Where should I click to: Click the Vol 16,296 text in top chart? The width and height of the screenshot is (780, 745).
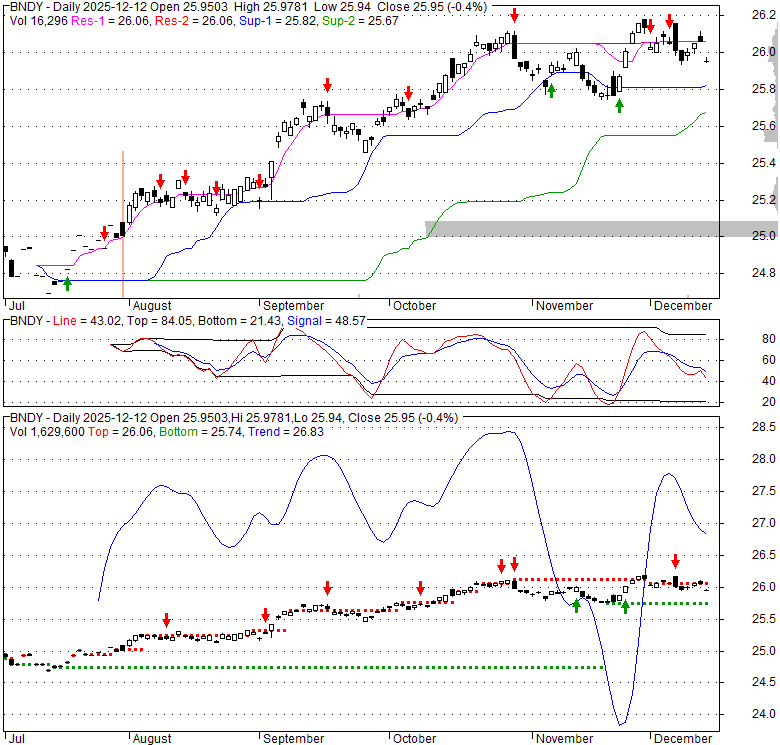point(39,21)
